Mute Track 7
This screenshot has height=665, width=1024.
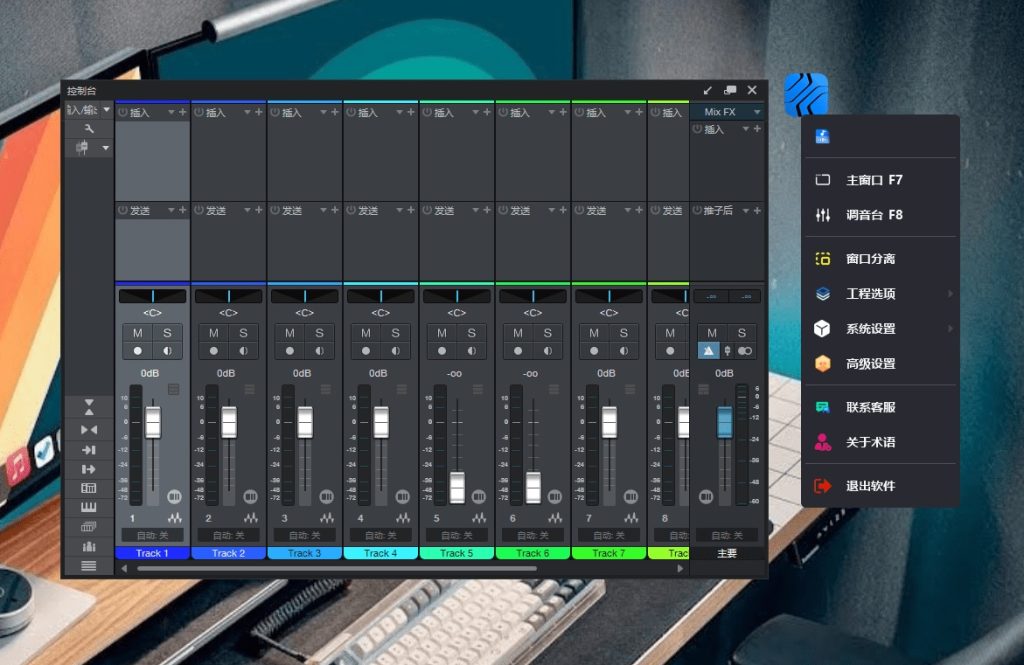594,333
